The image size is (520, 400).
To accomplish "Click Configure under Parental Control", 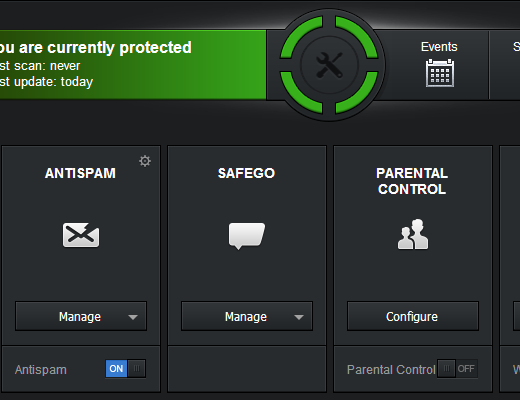I will 413,316.
